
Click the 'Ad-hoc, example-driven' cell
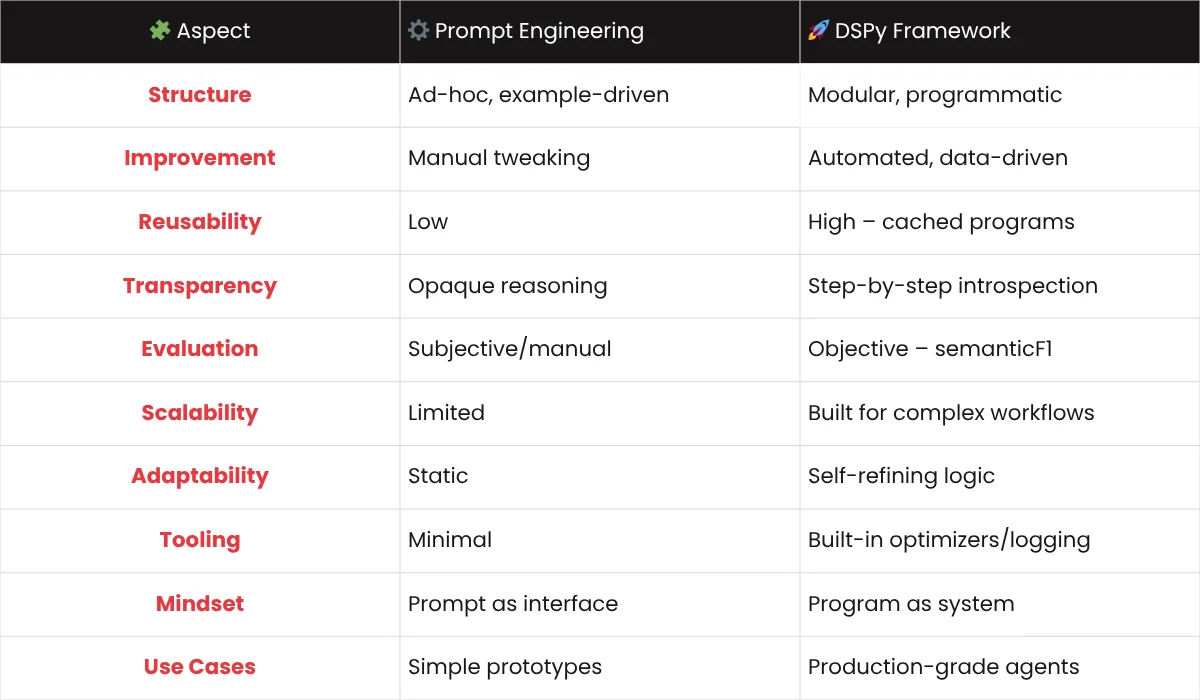pyautogui.click(x=538, y=95)
